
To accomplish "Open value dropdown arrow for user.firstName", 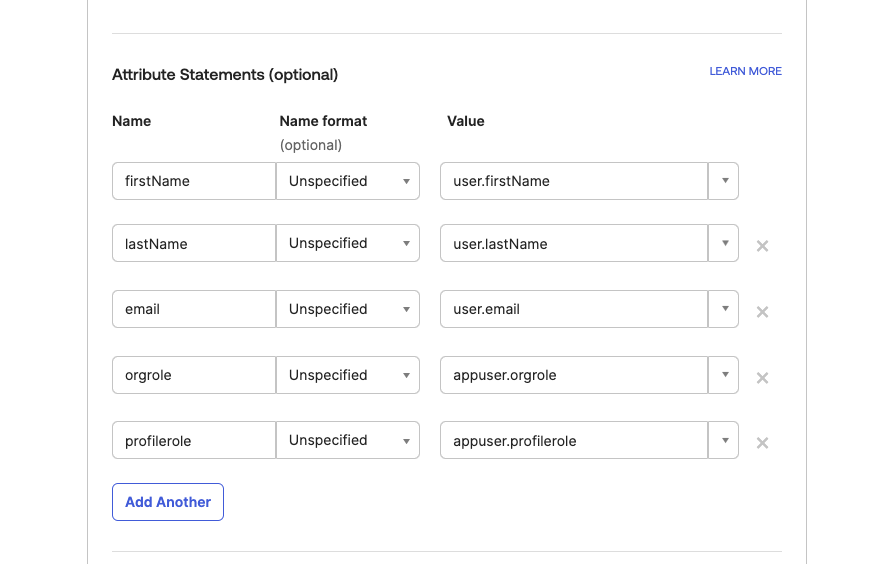I will click(x=723, y=181).
